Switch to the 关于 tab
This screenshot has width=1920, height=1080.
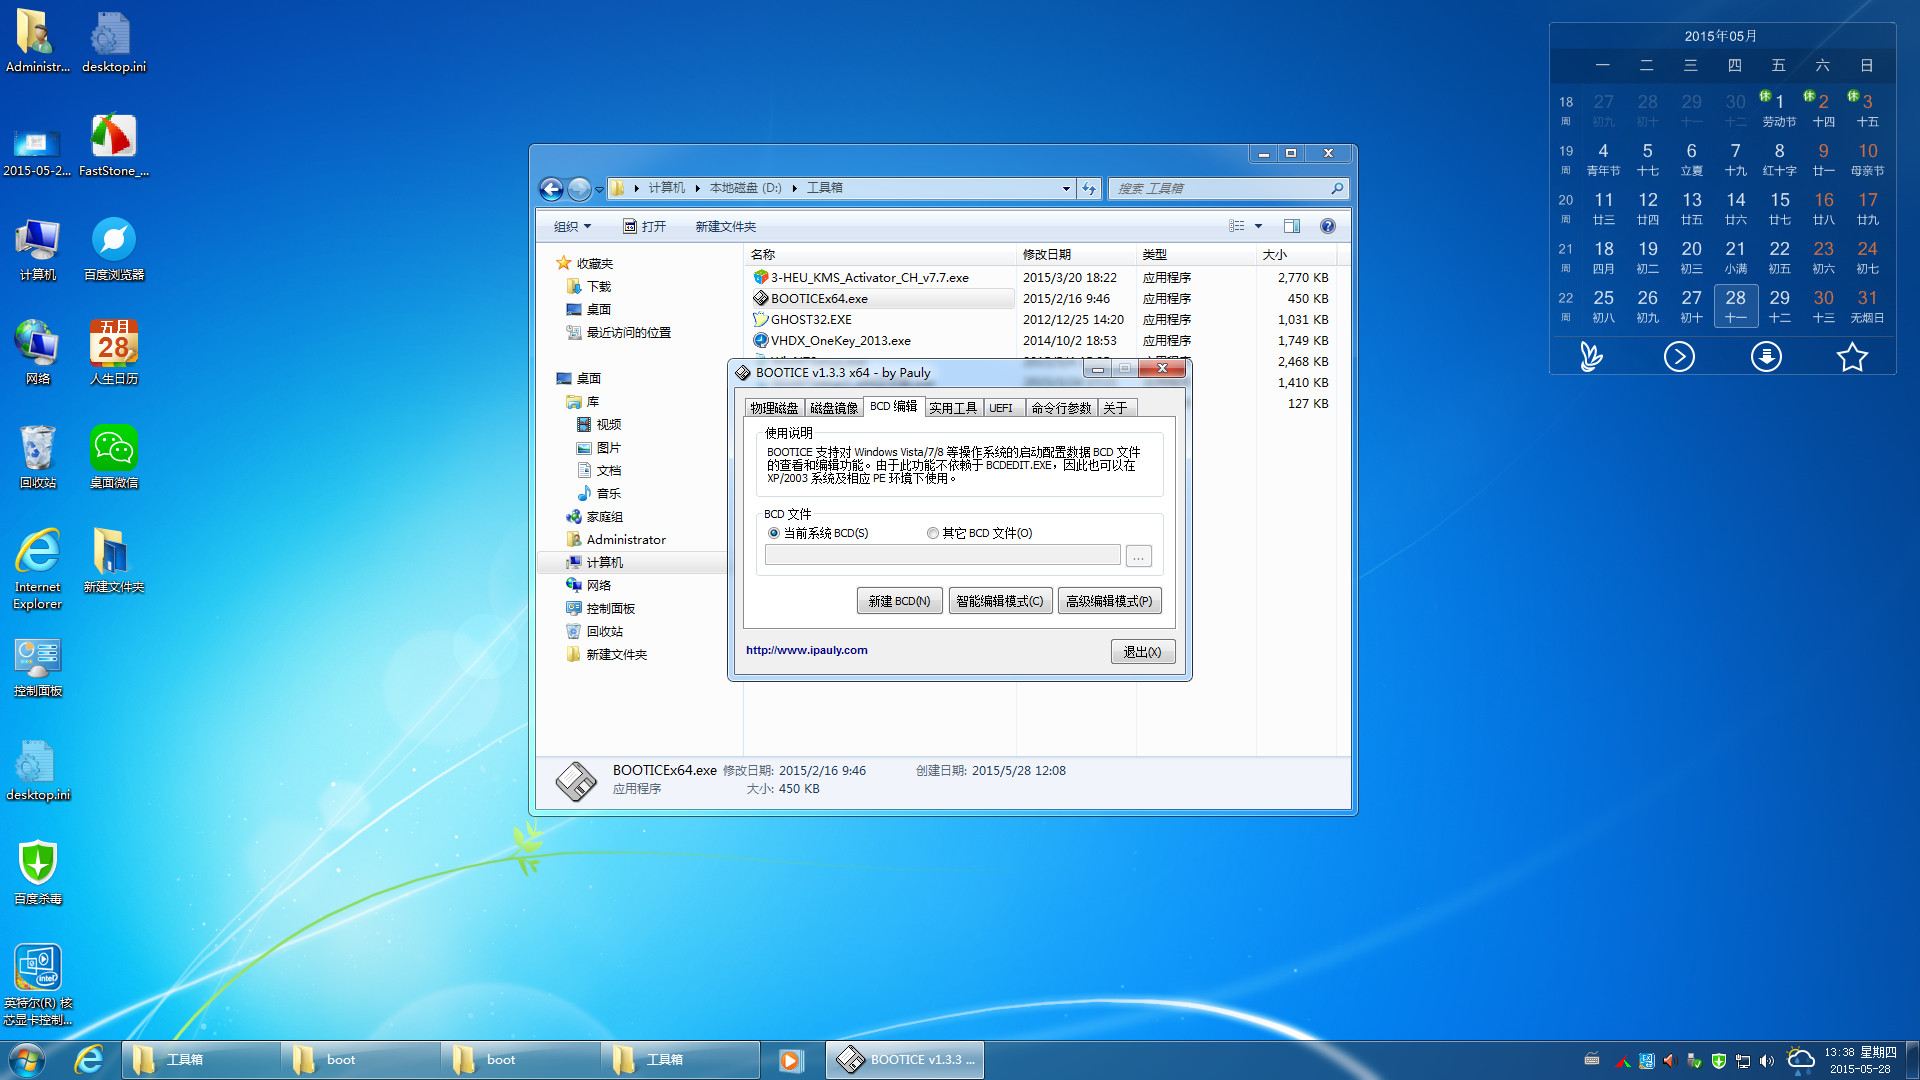(x=1115, y=408)
